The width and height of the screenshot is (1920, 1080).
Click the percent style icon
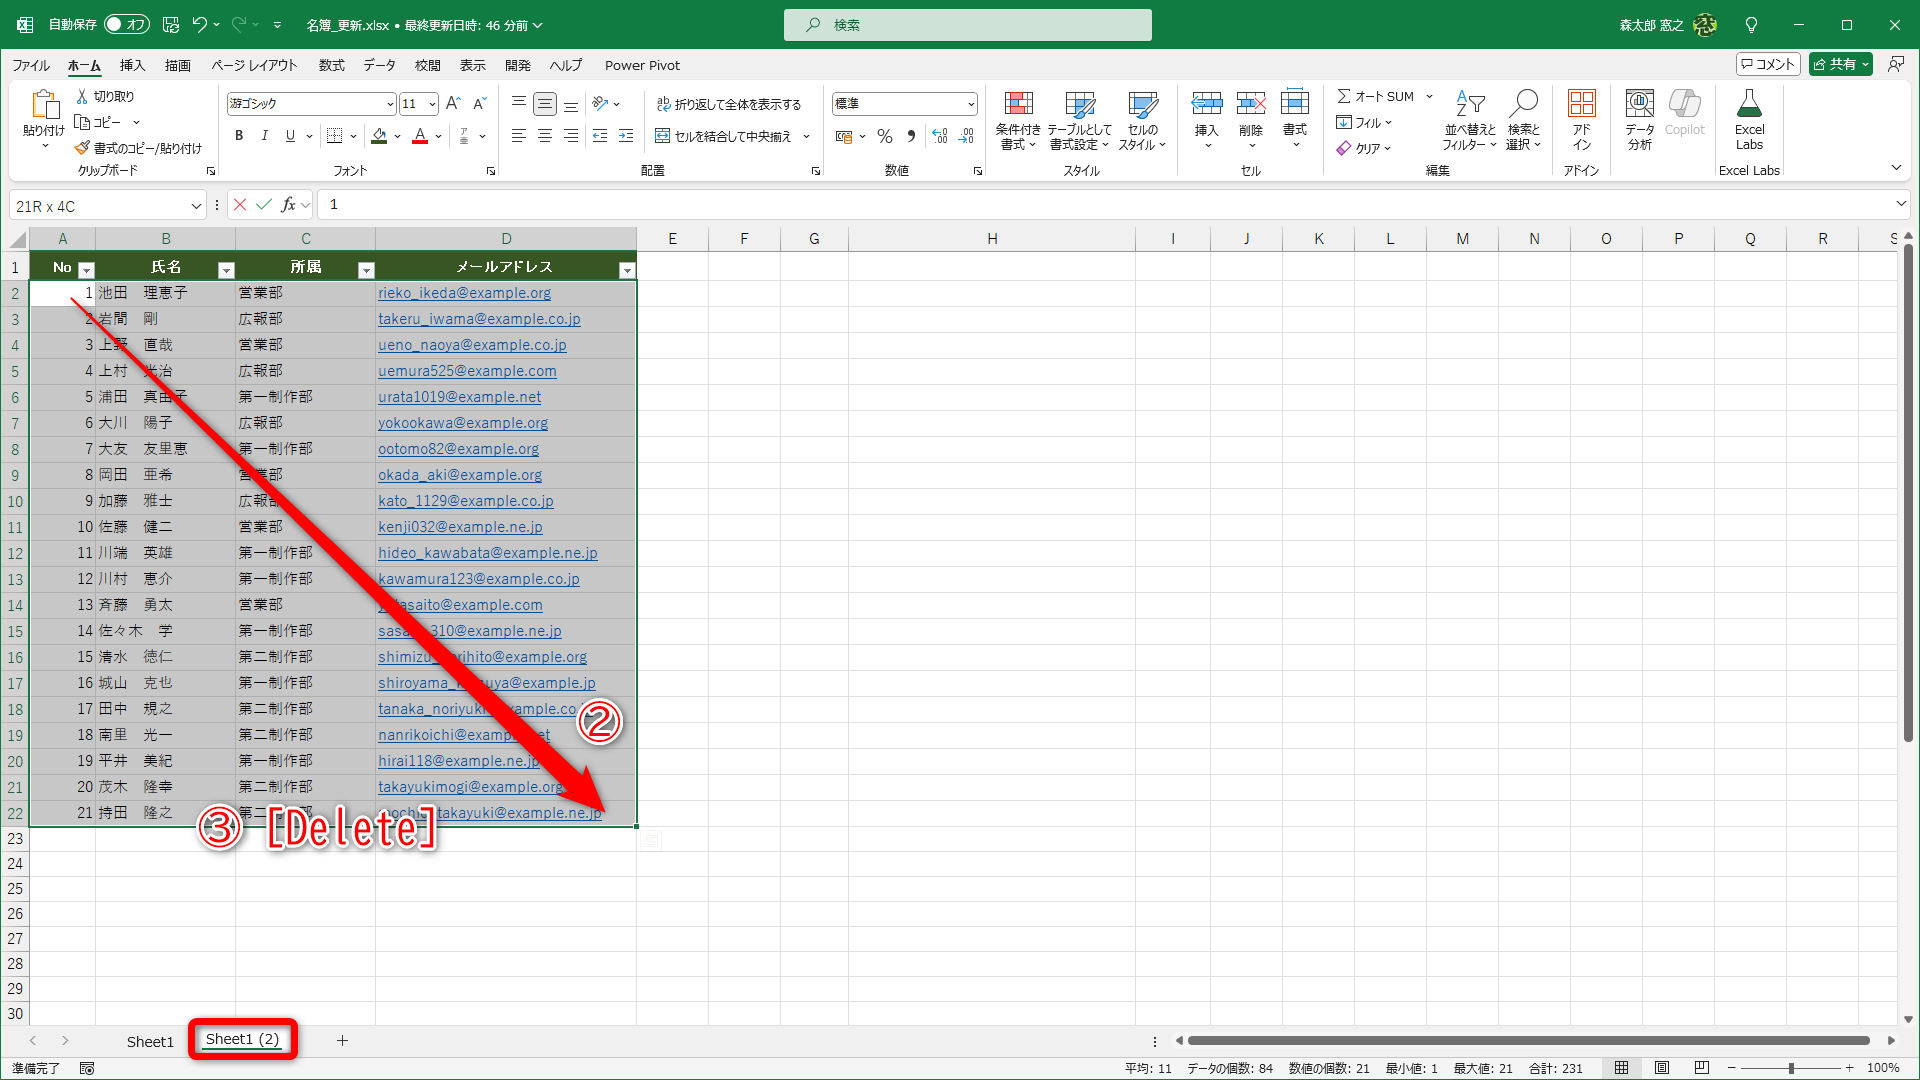[x=885, y=136]
